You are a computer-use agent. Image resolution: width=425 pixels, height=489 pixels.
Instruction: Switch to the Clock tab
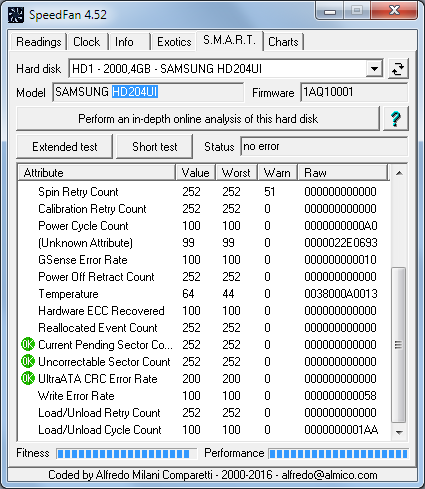pyautogui.click(x=87, y=42)
